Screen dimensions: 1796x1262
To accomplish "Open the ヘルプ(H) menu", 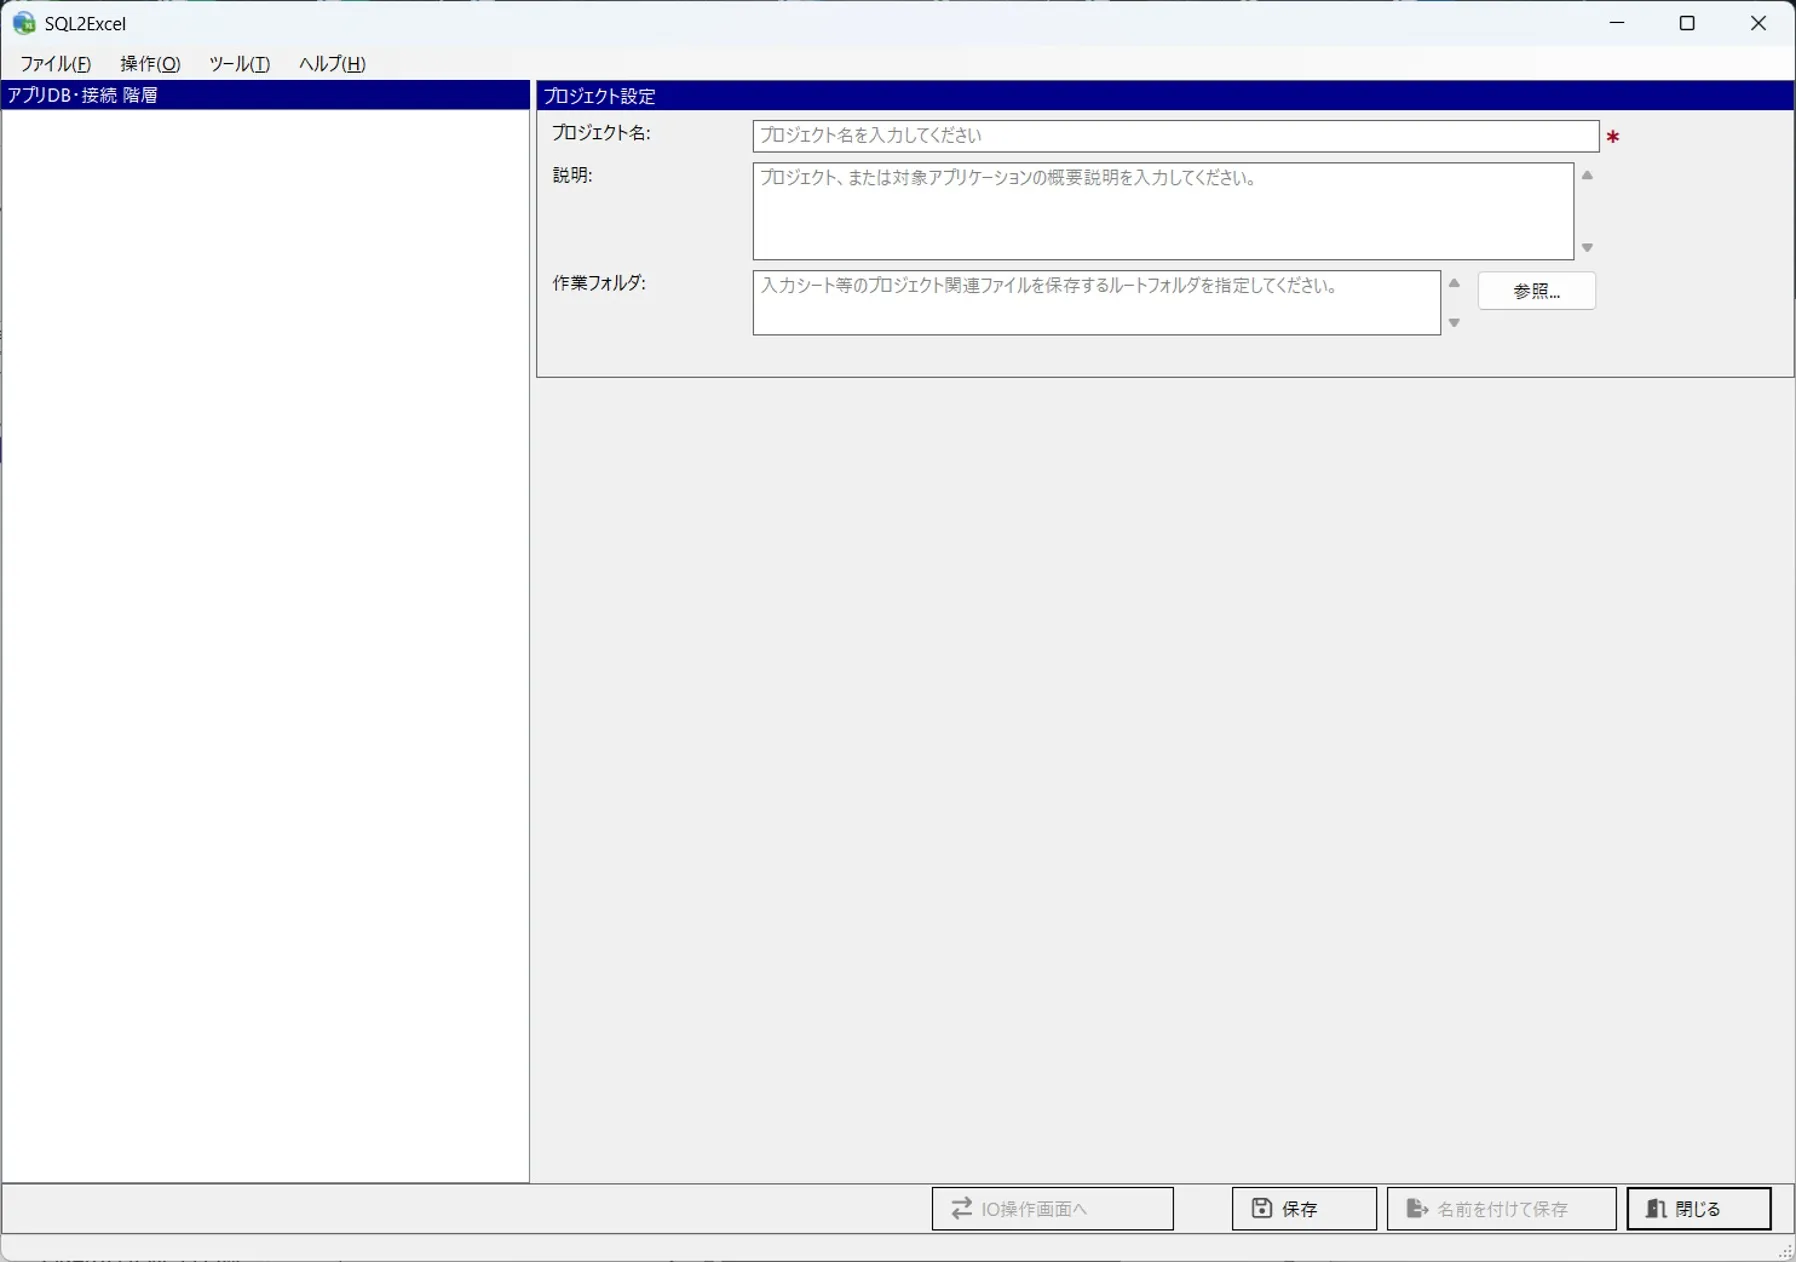I will coord(332,64).
